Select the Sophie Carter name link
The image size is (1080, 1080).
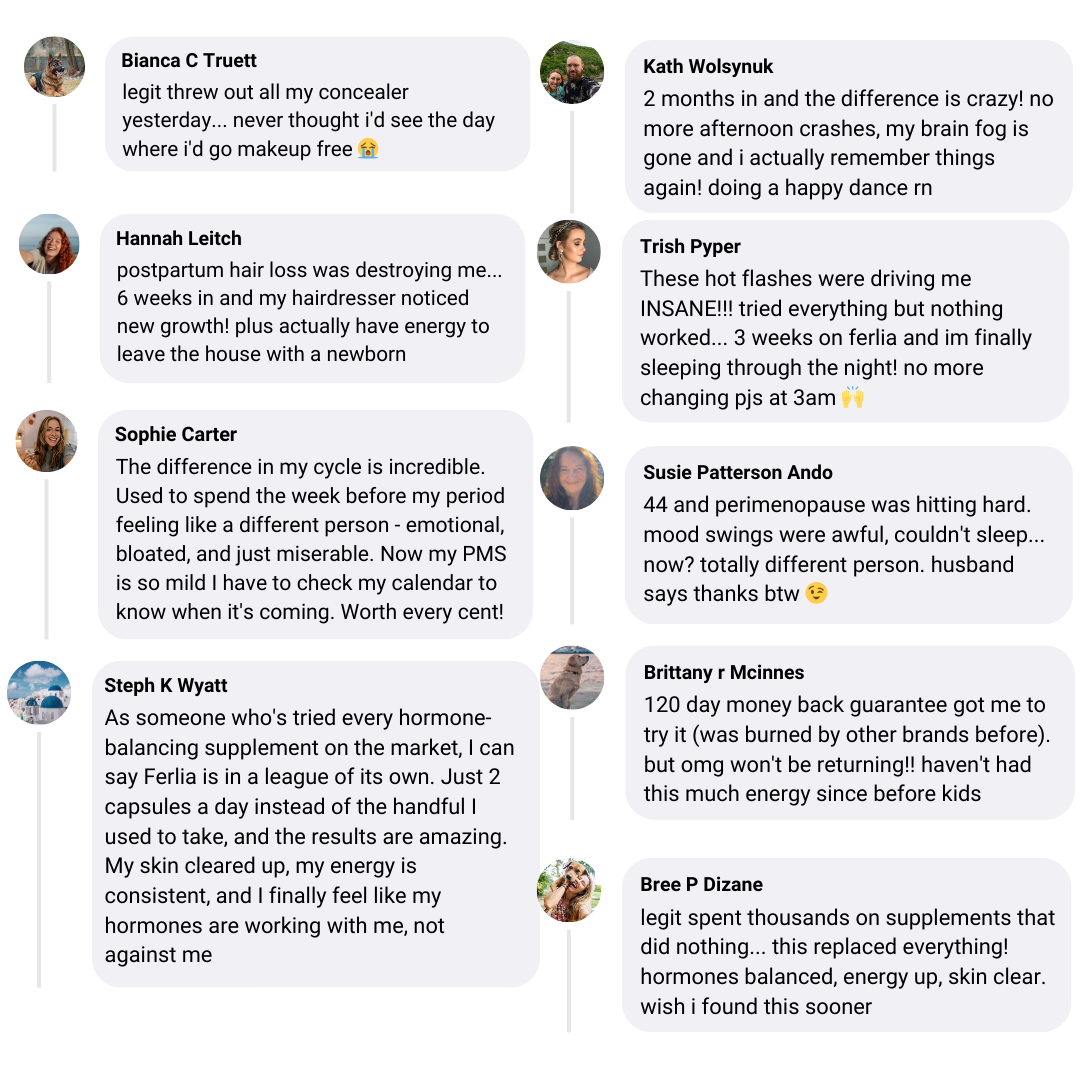[176, 434]
